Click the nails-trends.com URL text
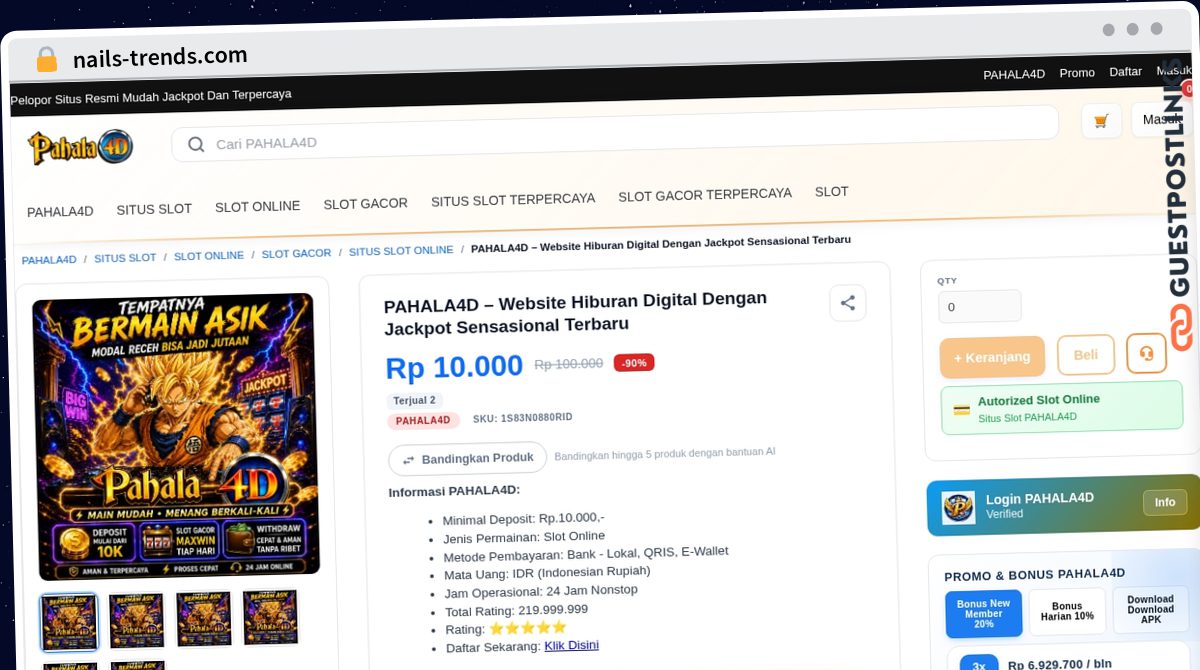The image size is (1200, 670). [160, 57]
